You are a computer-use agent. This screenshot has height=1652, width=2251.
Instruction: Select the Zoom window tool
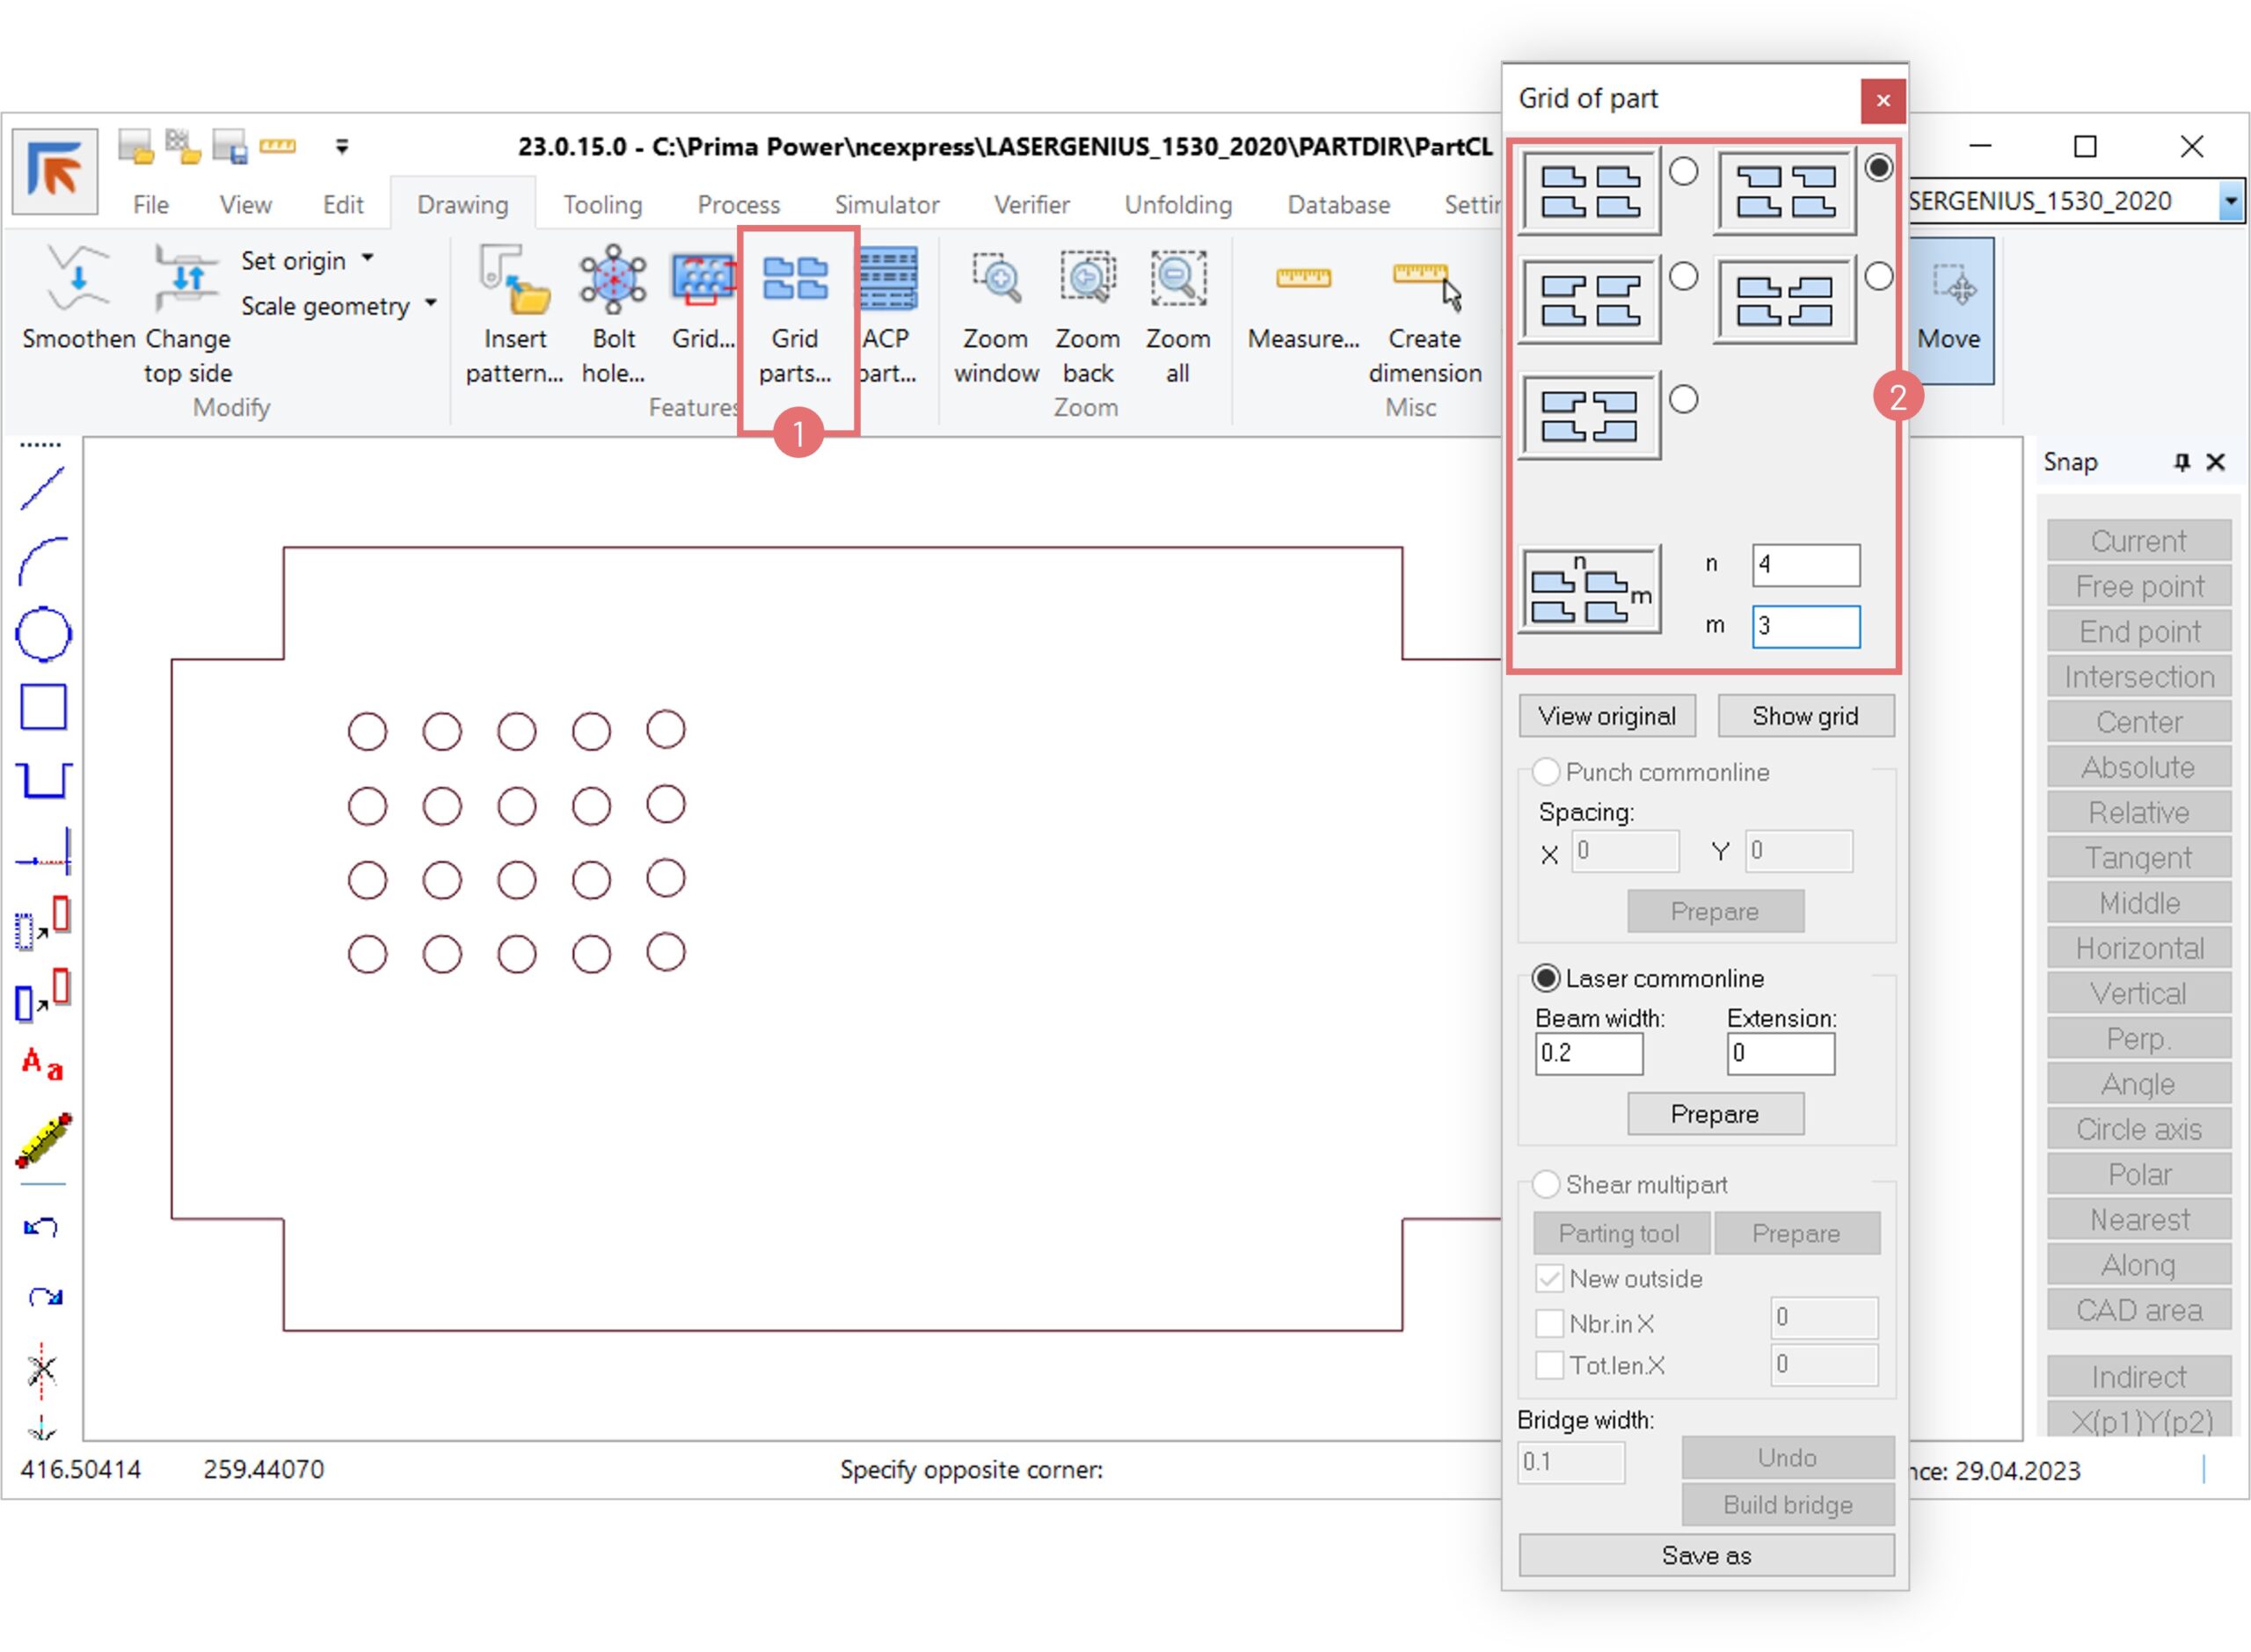995,278
